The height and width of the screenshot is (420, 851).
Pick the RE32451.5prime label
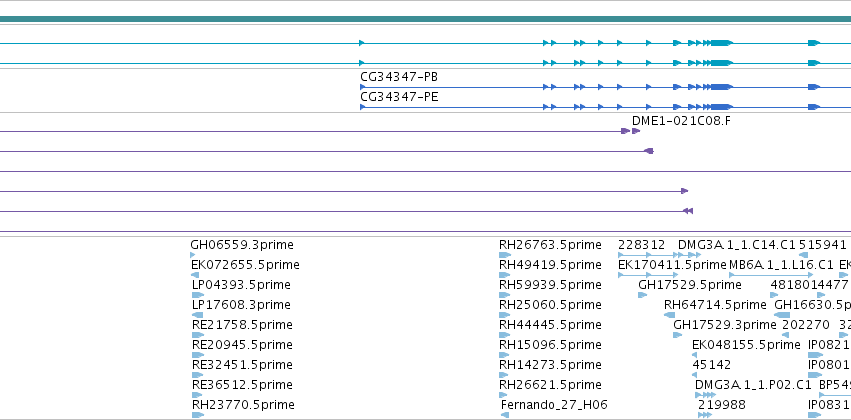(x=242, y=365)
